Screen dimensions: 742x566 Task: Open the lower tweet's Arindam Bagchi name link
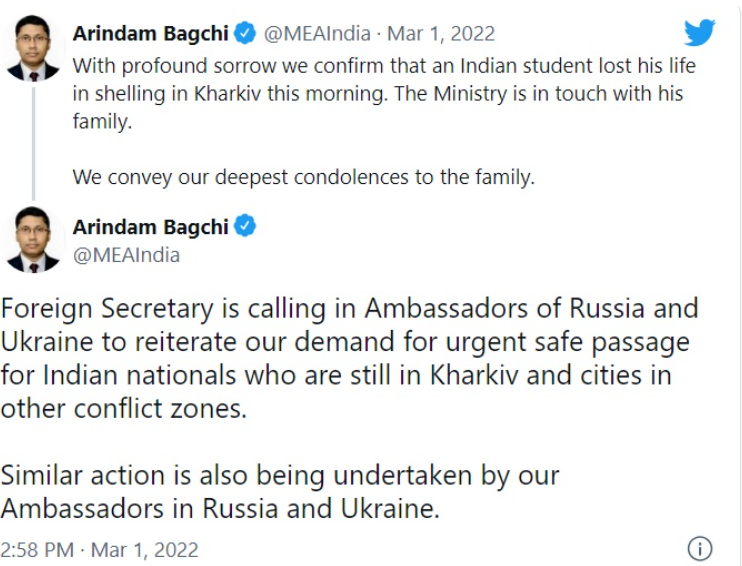coord(150,227)
